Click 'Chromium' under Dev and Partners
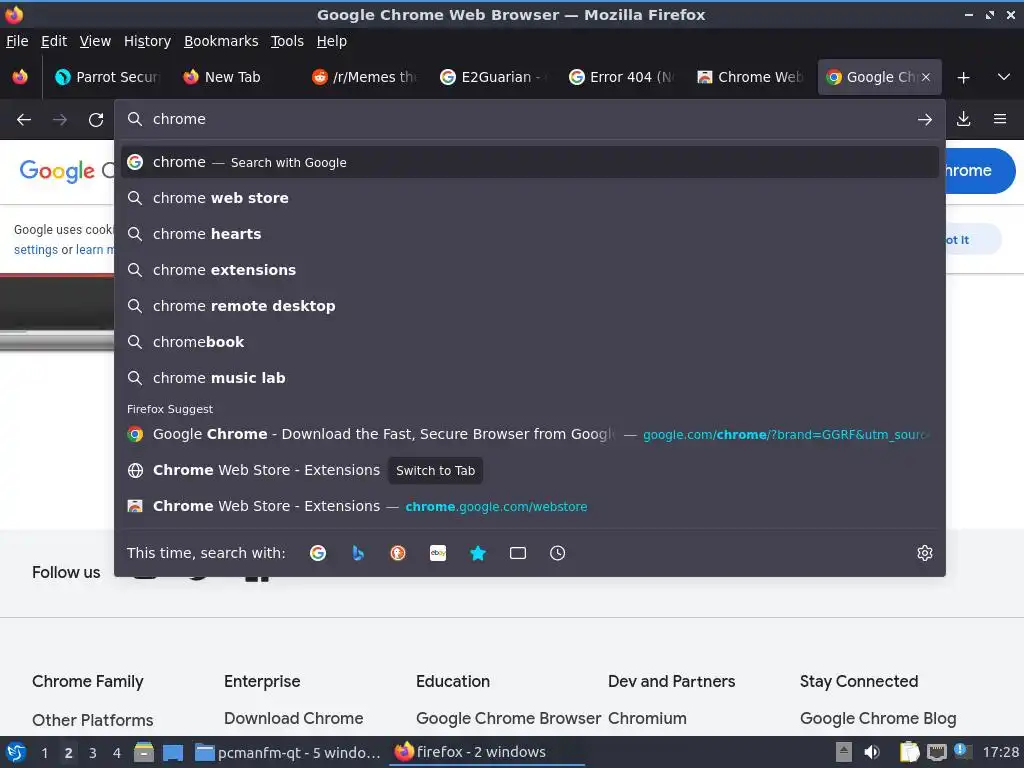Screen dimensions: 1024x768 647,718
